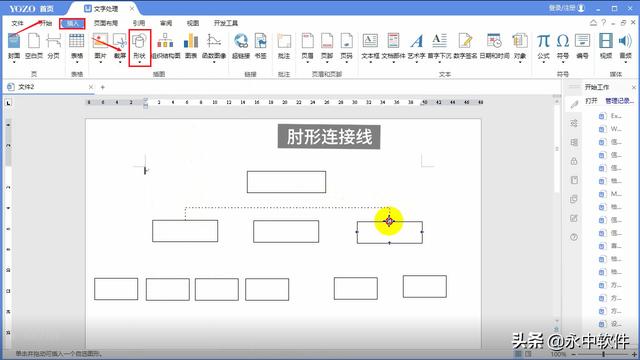Close the 开始工作 side panel
Viewport: 640px width, 360px height.
point(633,87)
